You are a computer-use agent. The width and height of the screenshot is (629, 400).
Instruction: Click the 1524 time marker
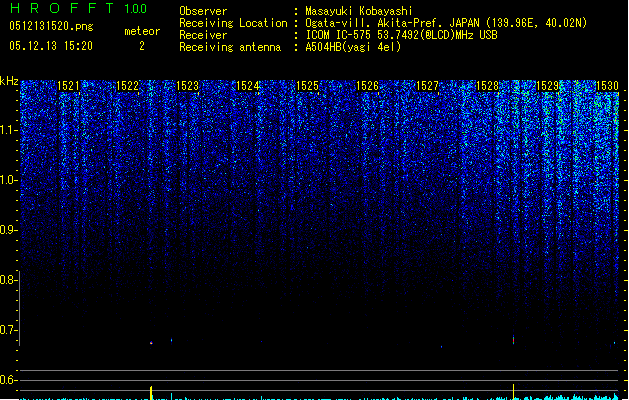[x=248, y=86]
